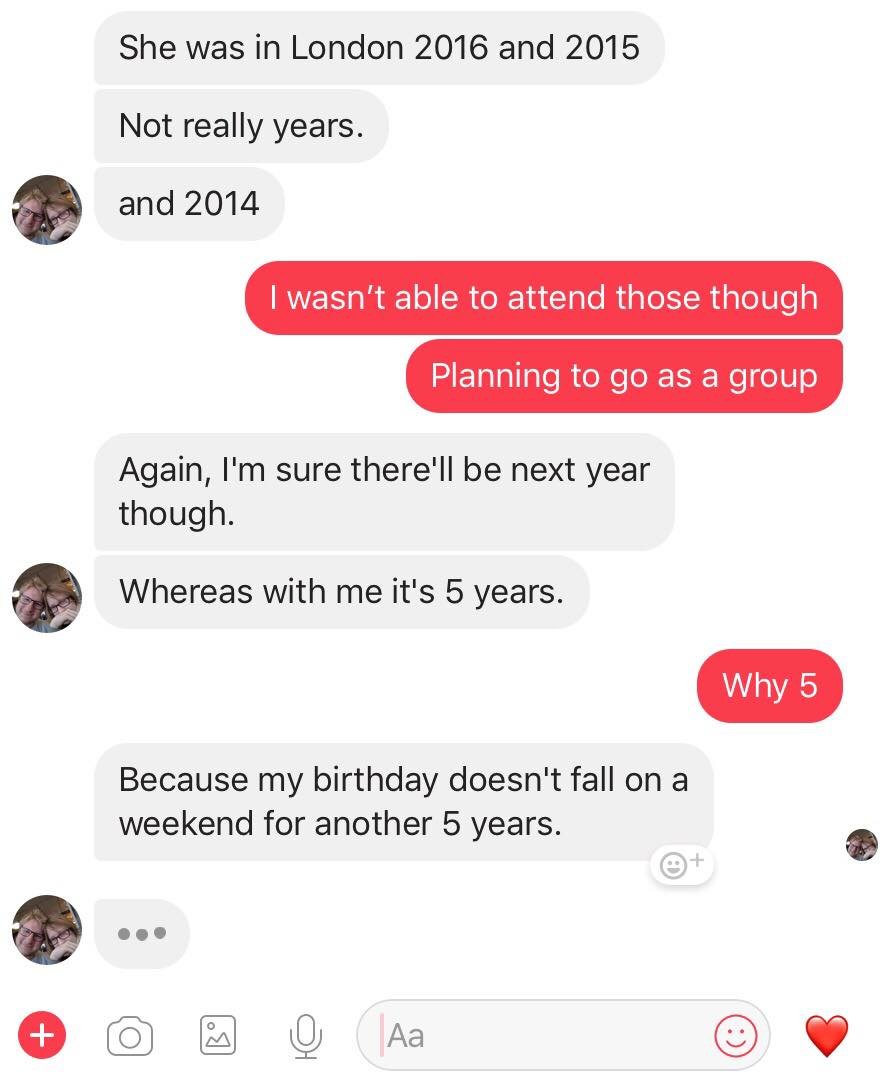Tap the red plus more-actions button

tap(41, 1036)
